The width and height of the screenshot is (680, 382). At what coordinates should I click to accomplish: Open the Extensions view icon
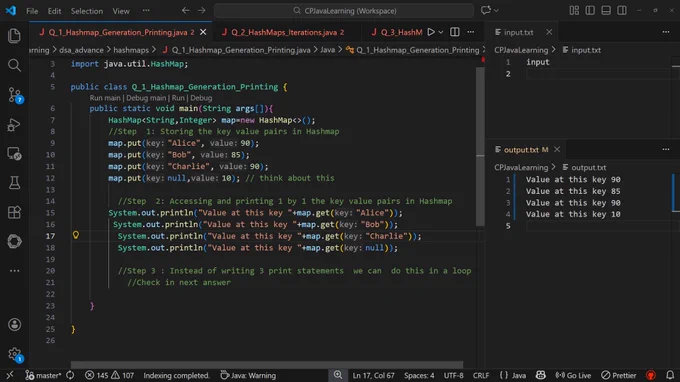pyautogui.click(x=14, y=212)
